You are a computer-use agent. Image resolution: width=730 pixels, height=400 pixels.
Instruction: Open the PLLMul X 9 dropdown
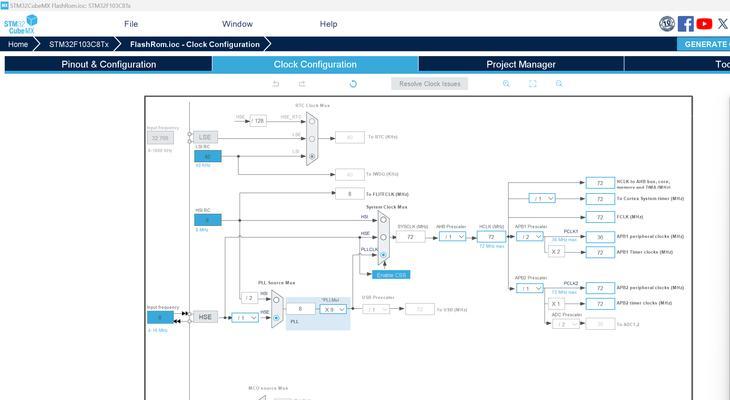click(x=333, y=309)
